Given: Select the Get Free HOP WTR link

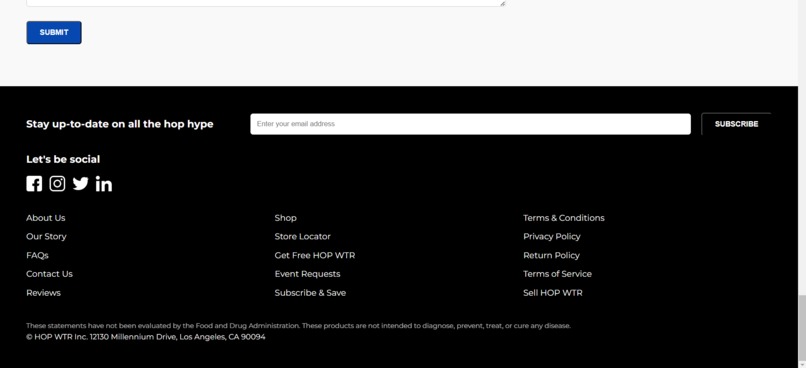Looking at the screenshot, I should point(315,255).
